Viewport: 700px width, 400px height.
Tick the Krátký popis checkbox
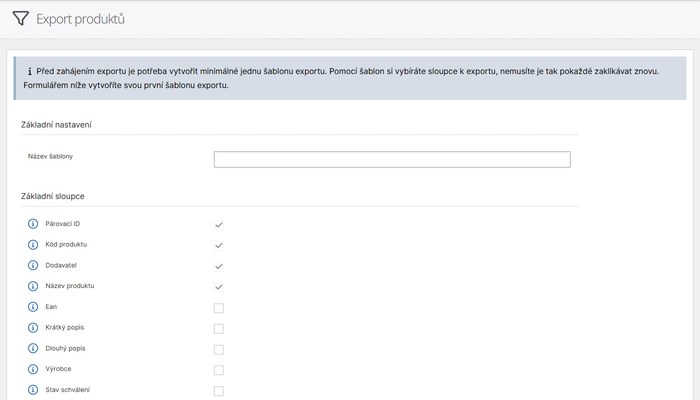(219, 329)
